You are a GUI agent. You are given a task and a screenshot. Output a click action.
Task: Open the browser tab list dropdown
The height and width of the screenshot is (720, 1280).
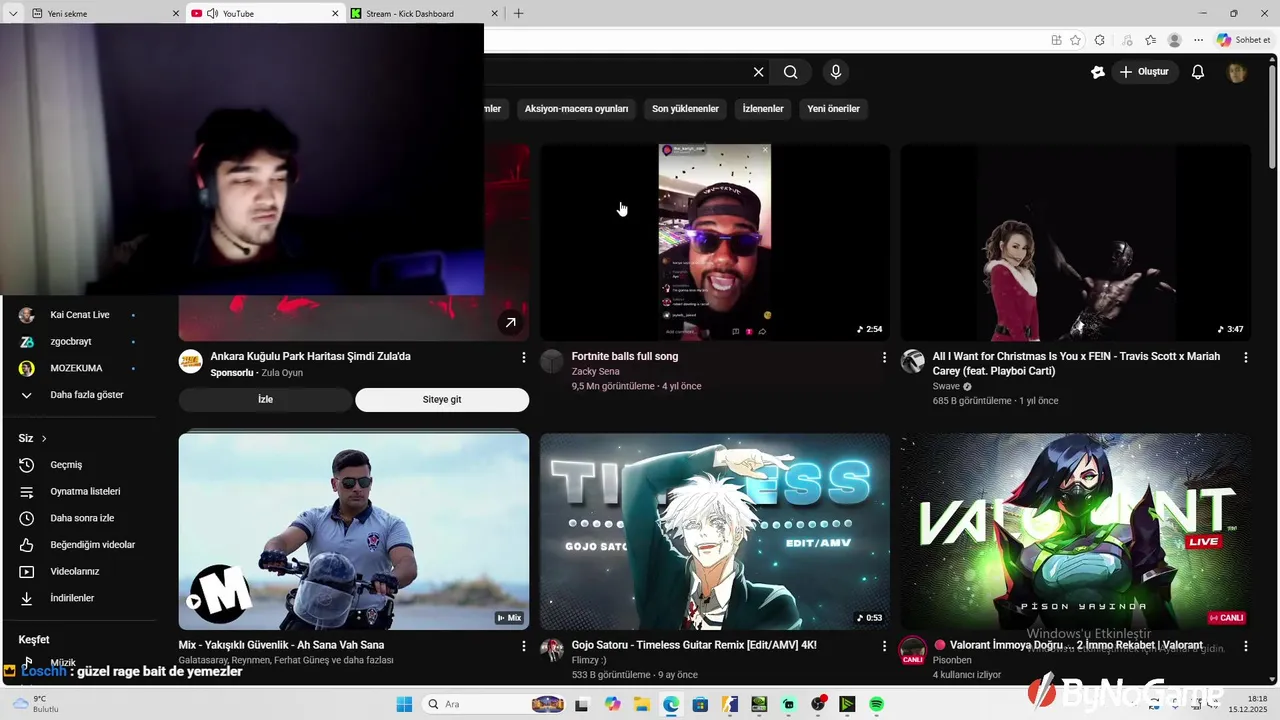tap(13, 13)
